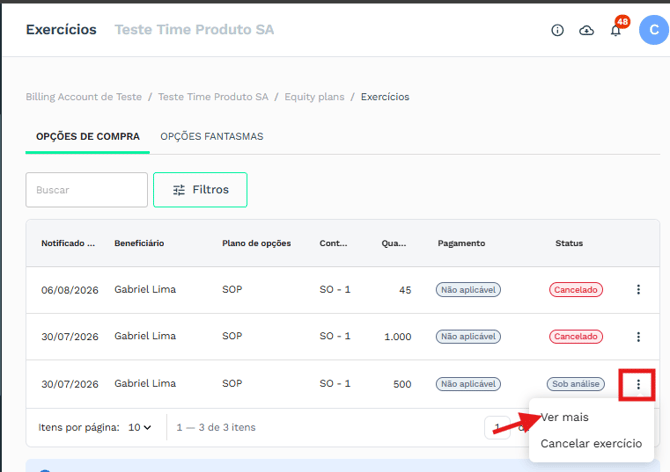This screenshot has height=472, width=670.
Task: Open Equity plans breadcrumb link
Action: pos(314,97)
